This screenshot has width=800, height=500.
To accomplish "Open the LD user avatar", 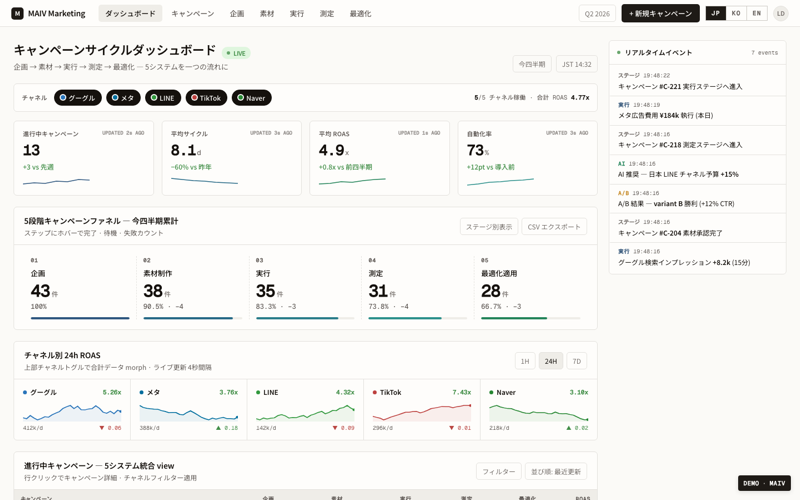I will tap(781, 13).
